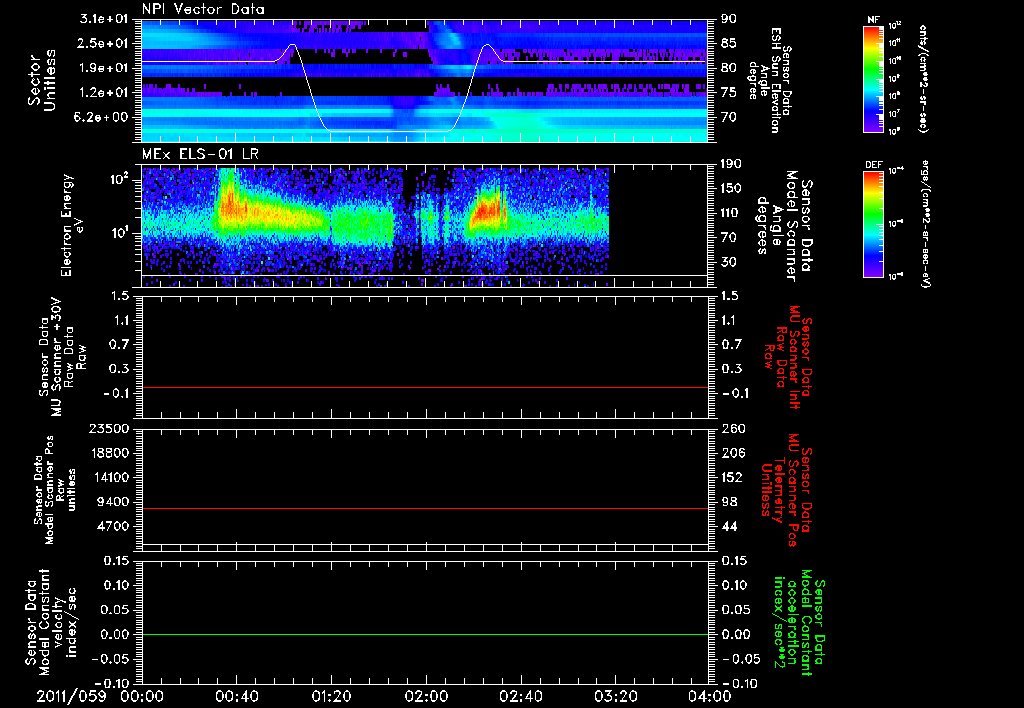Click the "NF" color bar label
Screen dimensions: 1024x708
pos(873,20)
